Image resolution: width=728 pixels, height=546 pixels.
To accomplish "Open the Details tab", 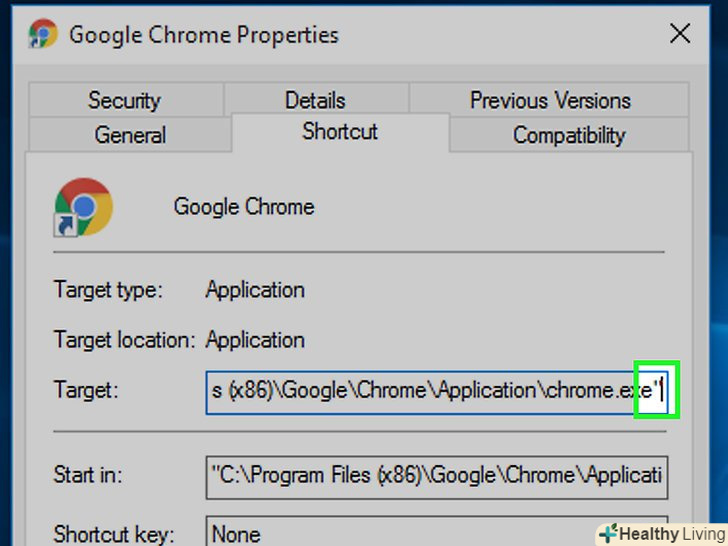I will [x=315, y=100].
